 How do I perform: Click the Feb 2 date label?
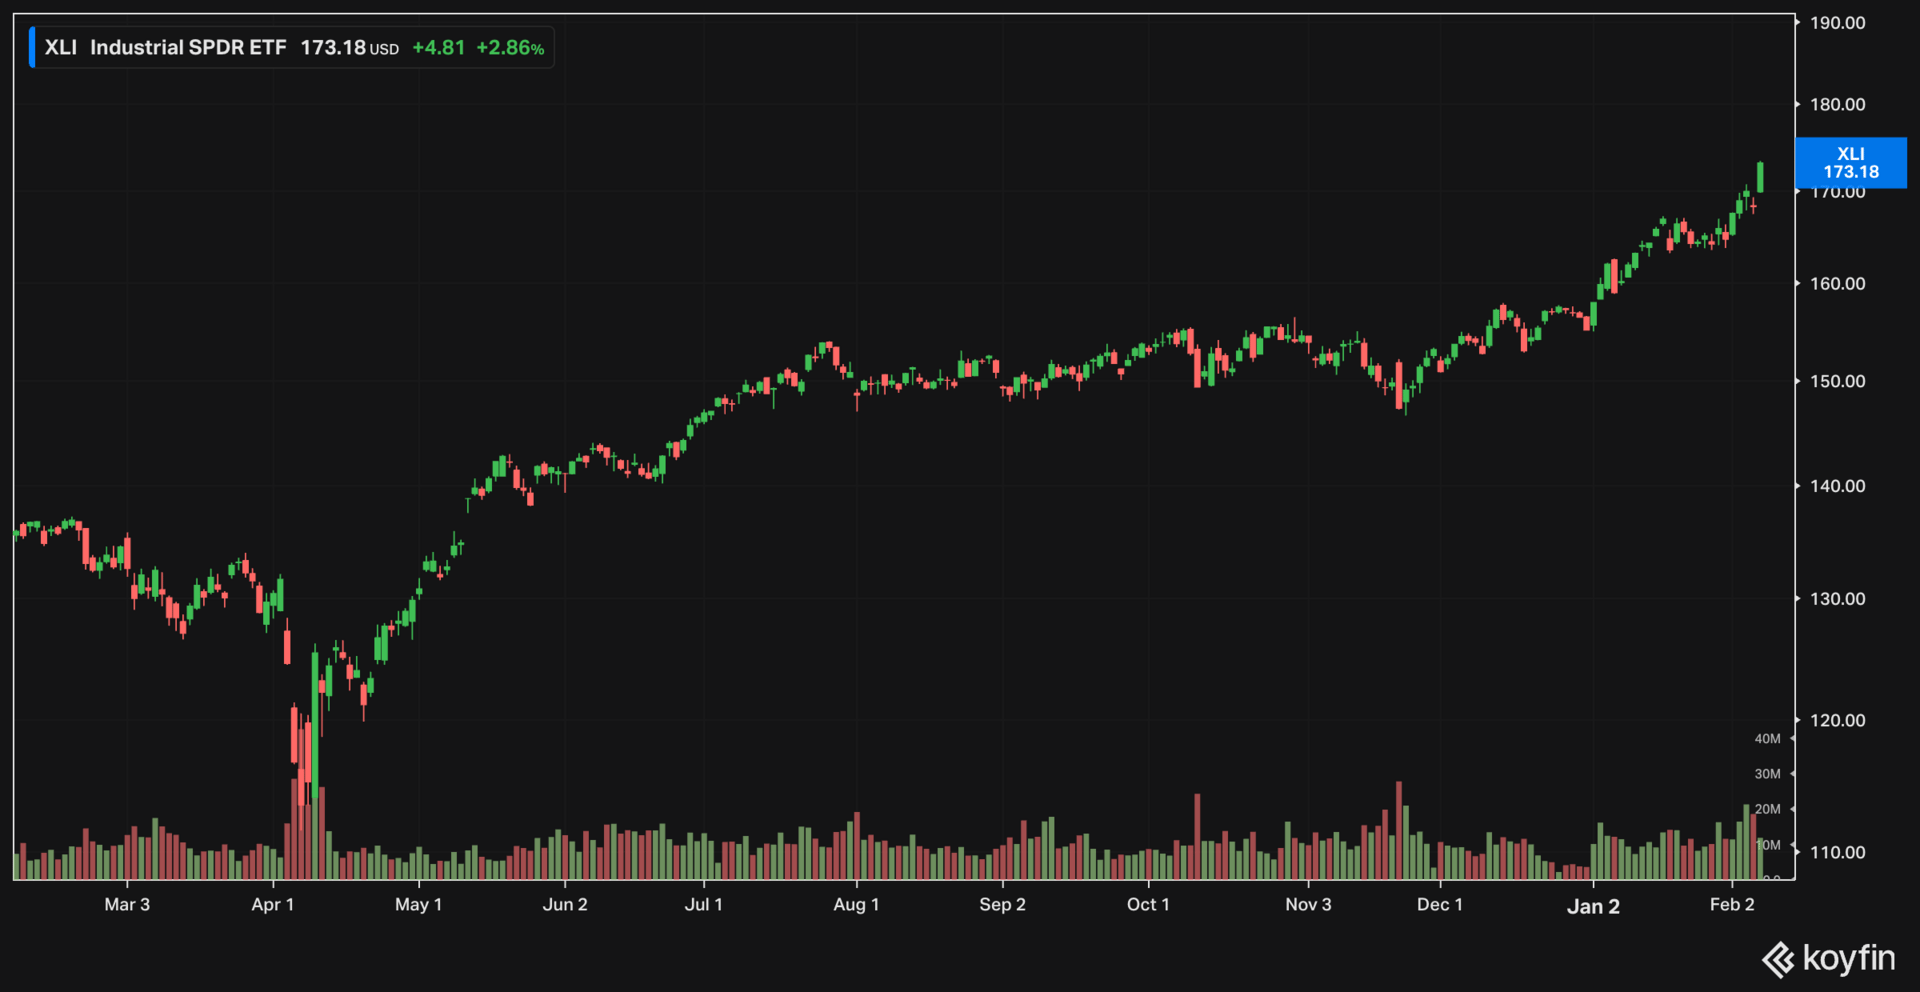(x=1732, y=905)
